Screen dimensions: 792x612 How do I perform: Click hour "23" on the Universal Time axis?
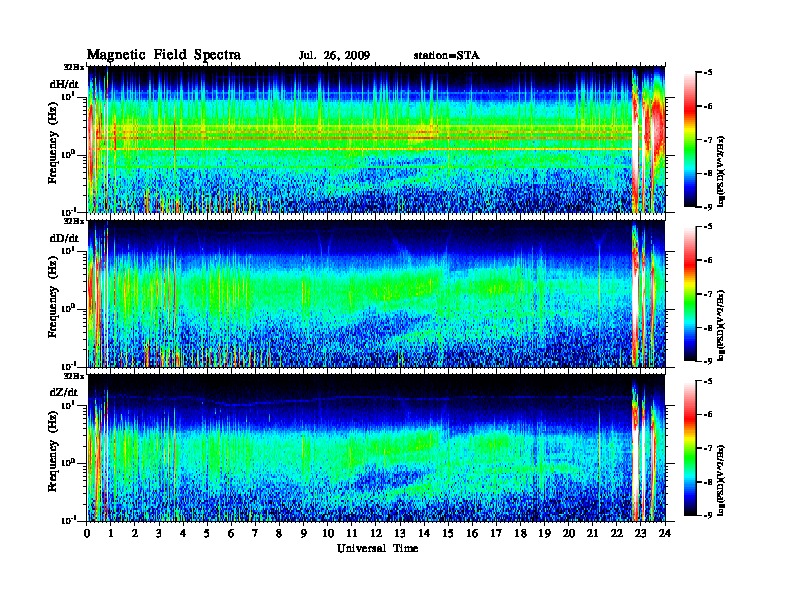pos(641,533)
